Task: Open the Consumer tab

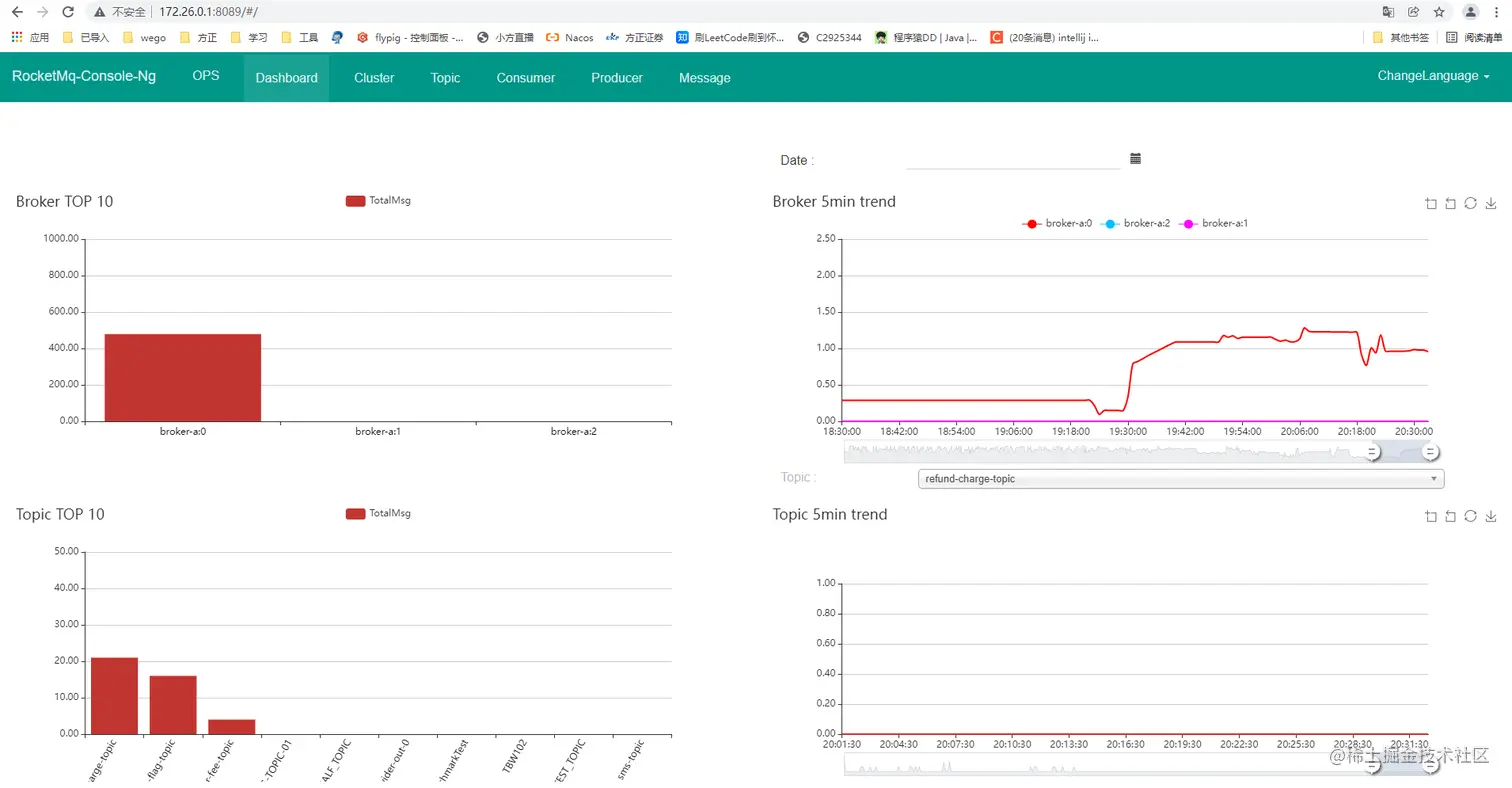Action: tap(526, 78)
